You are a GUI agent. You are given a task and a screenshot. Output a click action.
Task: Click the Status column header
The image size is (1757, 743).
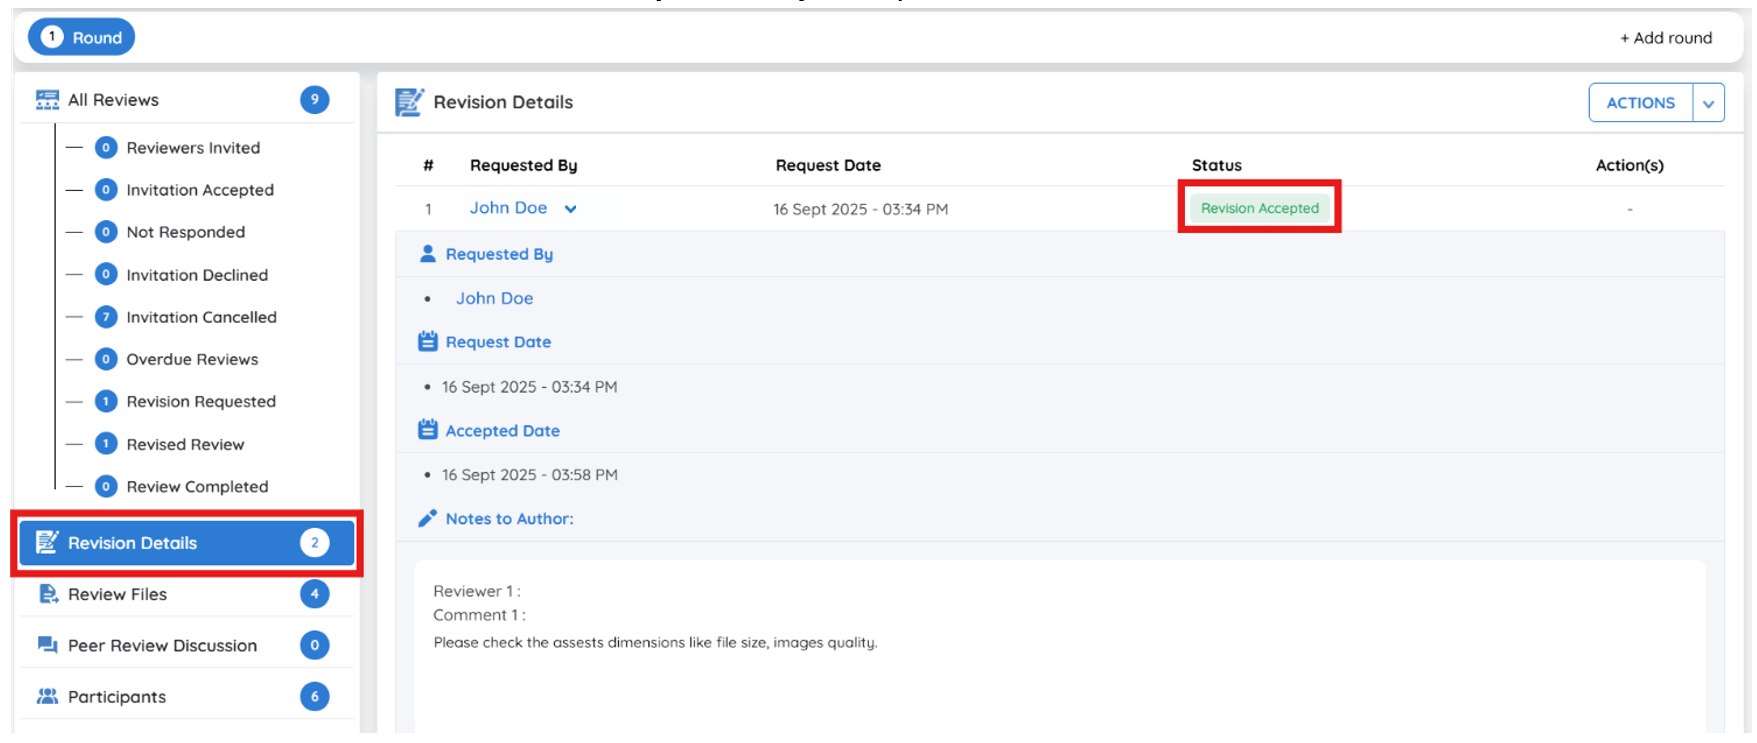[1217, 165]
